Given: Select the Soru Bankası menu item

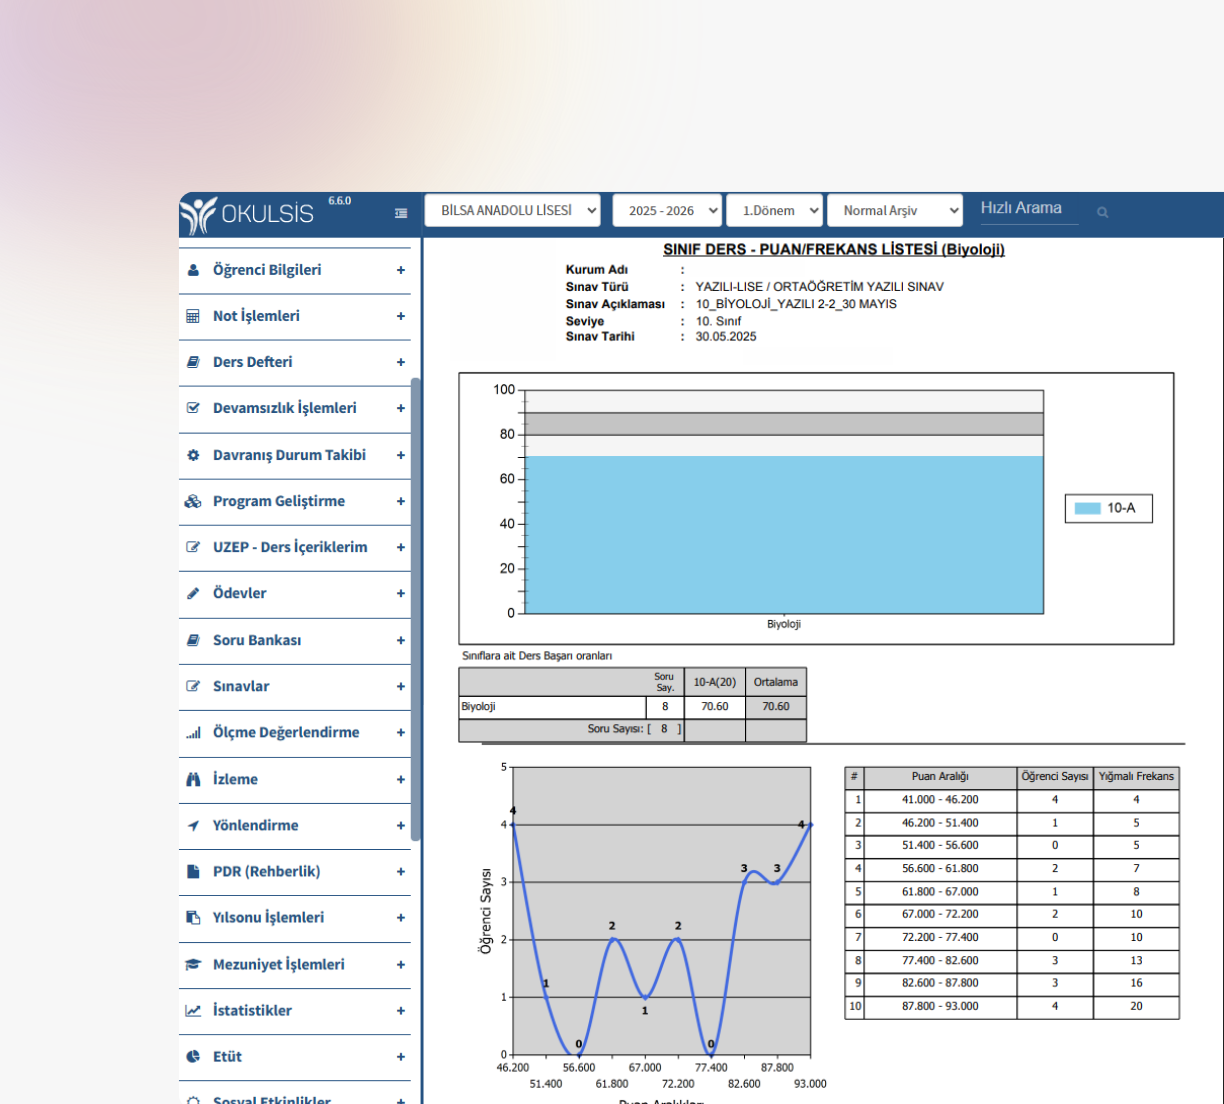Looking at the screenshot, I should [256, 640].
